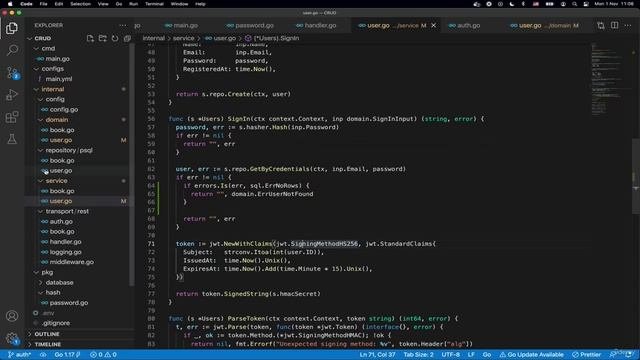Open the Testing flask view

(12, 139)
